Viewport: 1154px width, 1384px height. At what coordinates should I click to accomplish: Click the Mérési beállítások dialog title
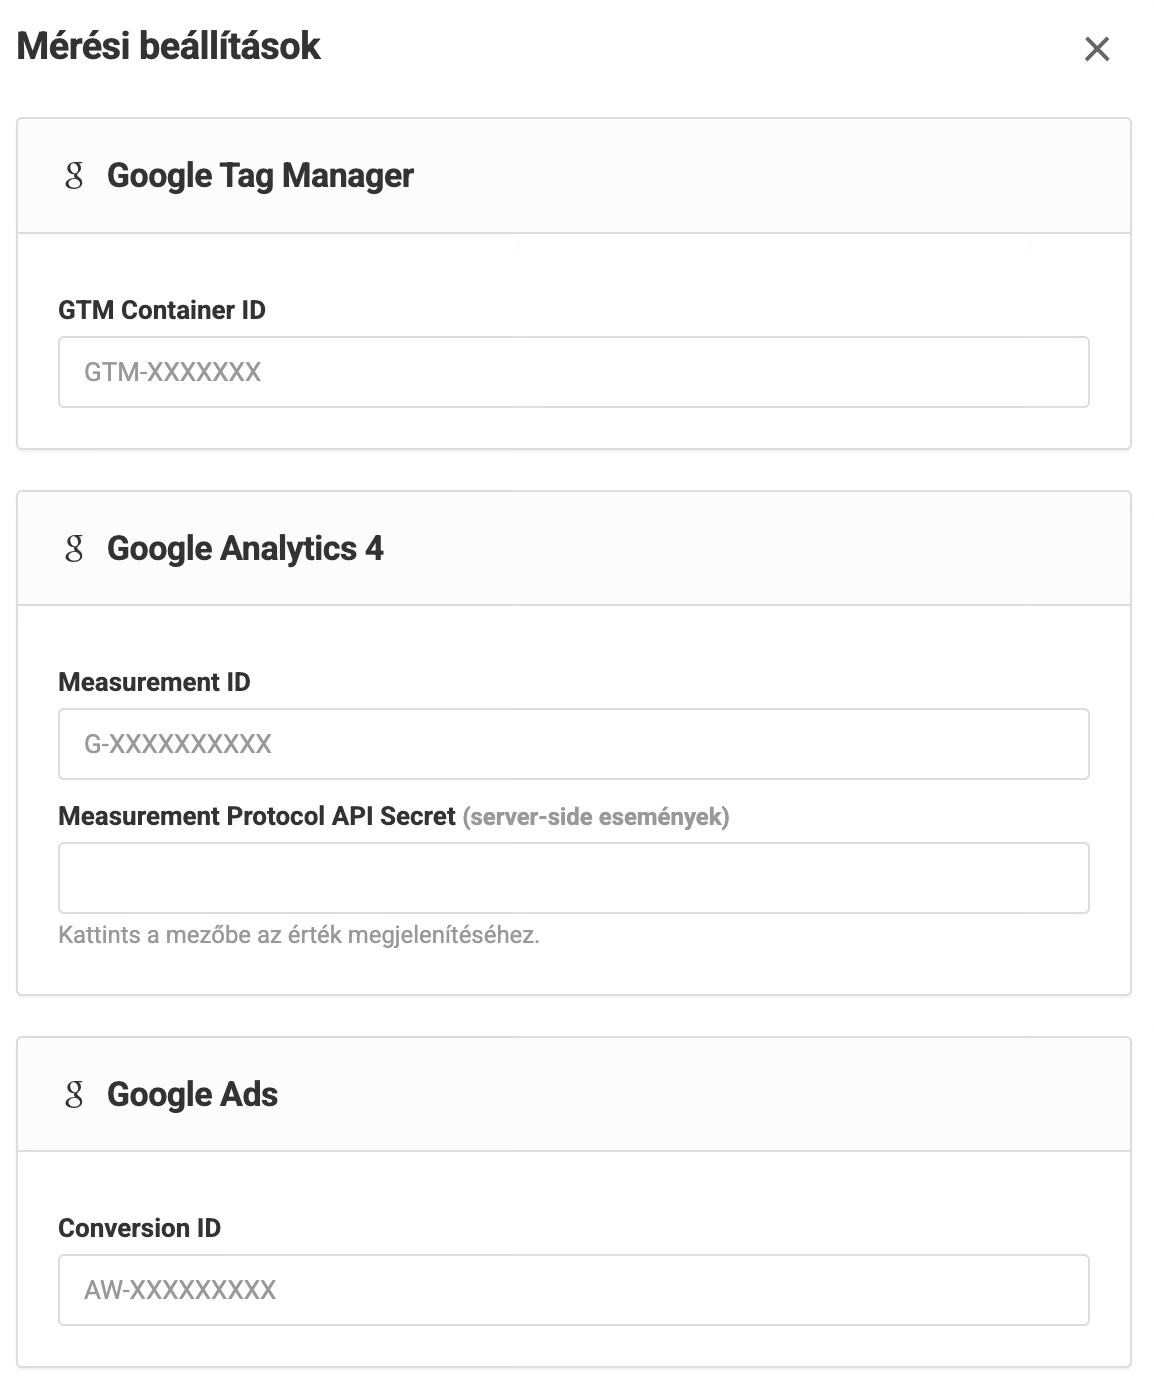point(168,46)
